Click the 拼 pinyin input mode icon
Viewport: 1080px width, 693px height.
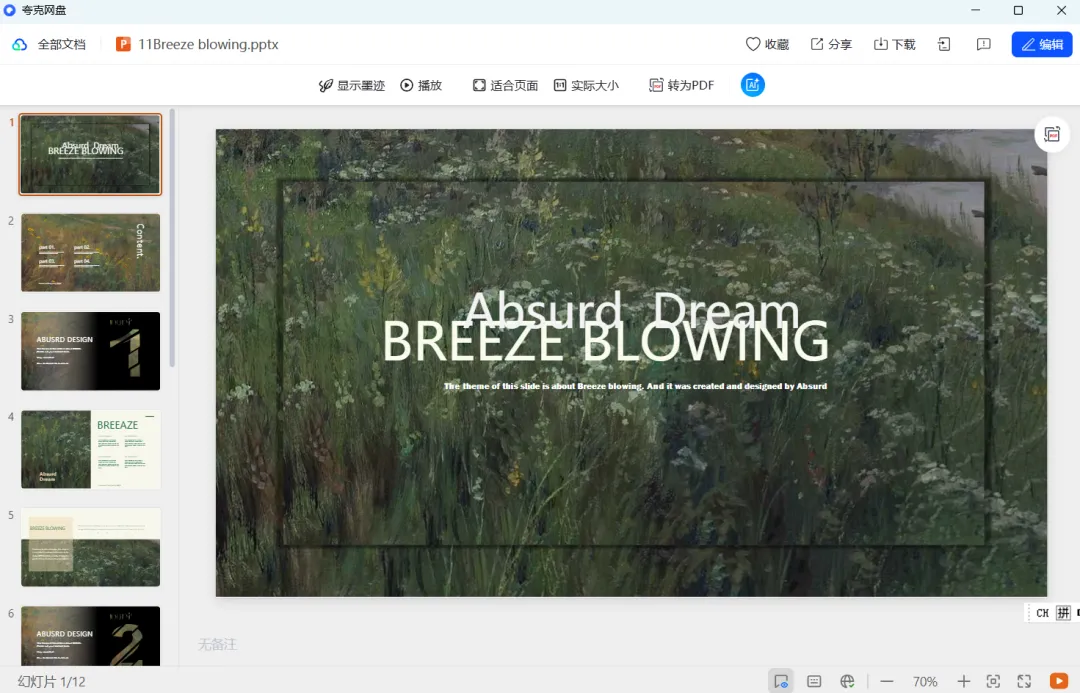pyautogui.click(x=1063, y=612)
